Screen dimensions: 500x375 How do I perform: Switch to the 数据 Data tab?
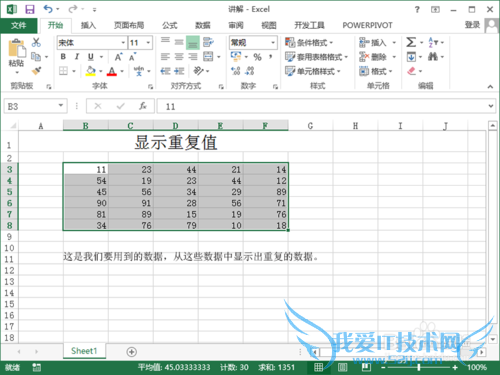point(203,25)
